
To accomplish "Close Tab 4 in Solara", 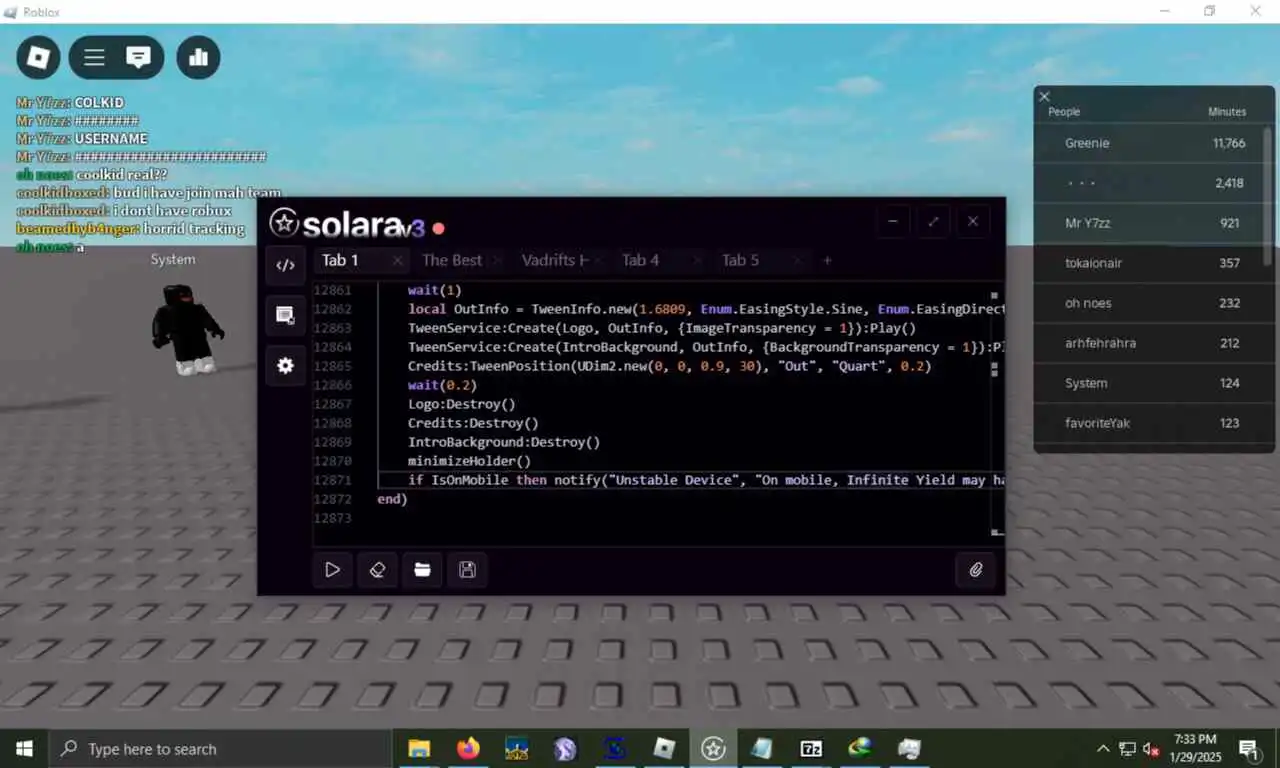I will coord(698,260).
